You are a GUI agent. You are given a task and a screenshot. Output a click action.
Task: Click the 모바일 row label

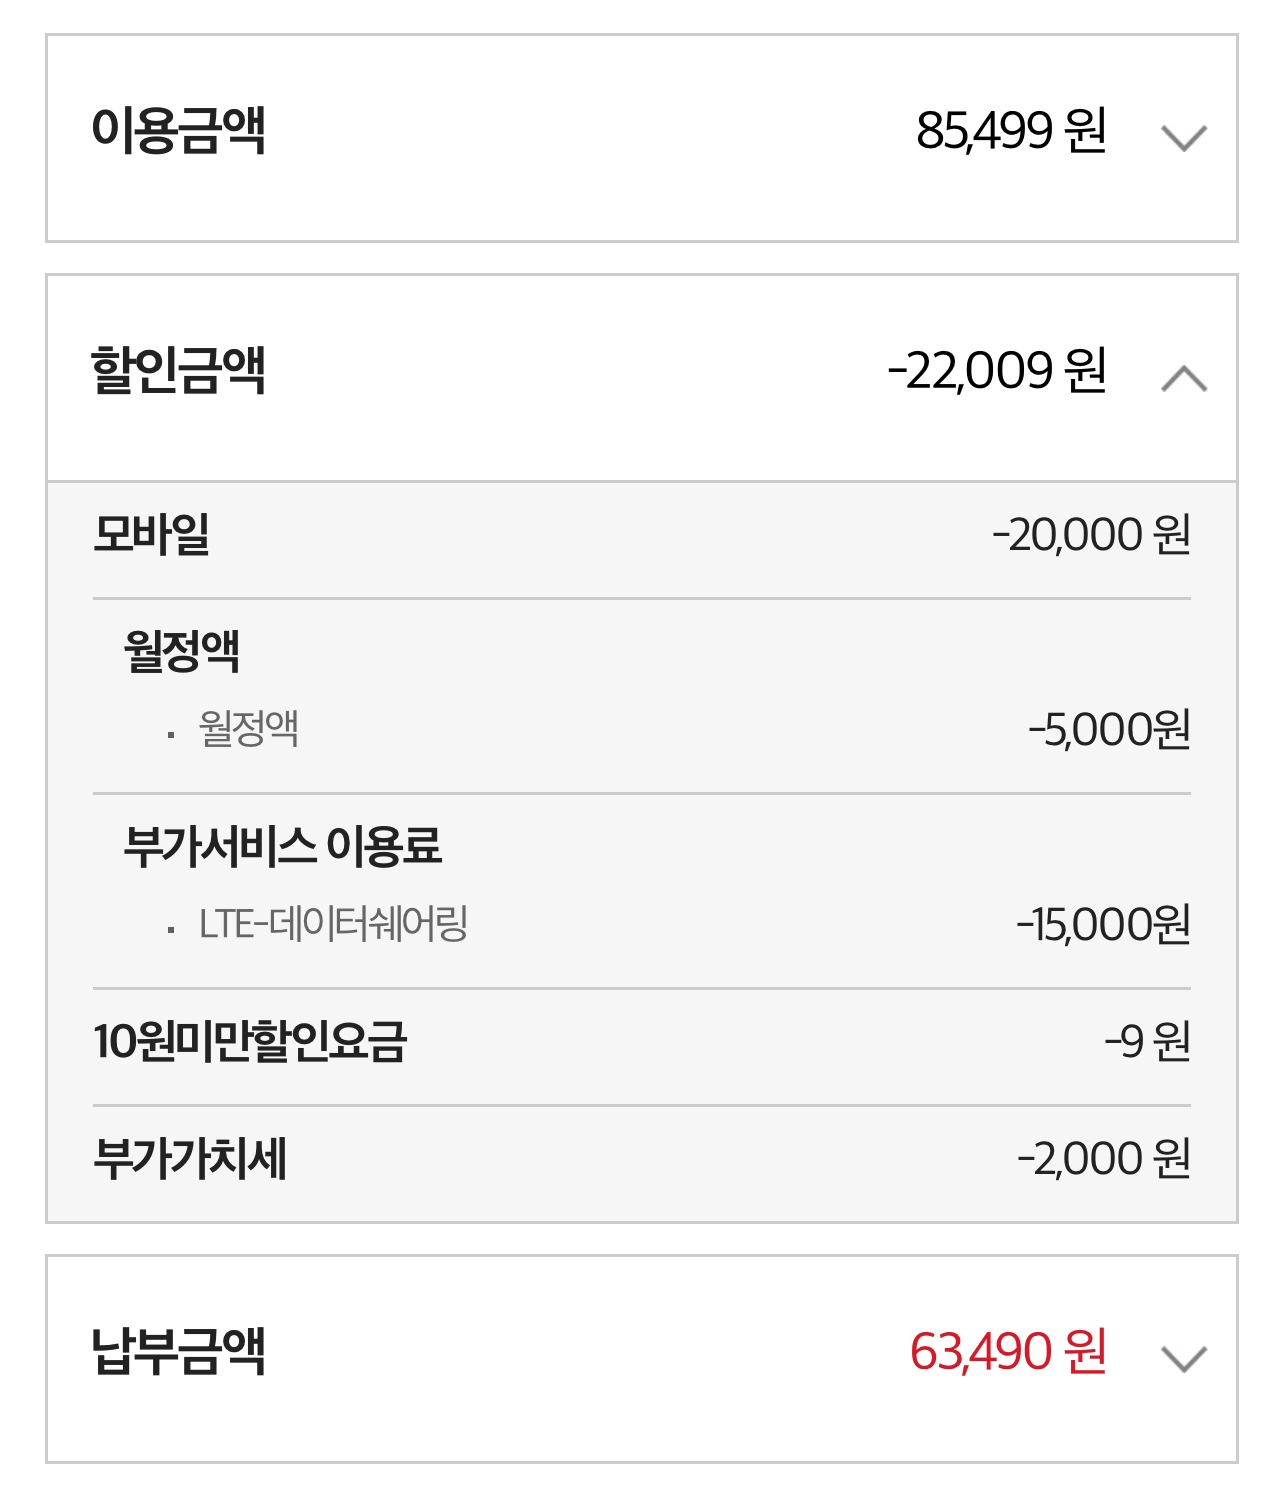click(151, 534)
